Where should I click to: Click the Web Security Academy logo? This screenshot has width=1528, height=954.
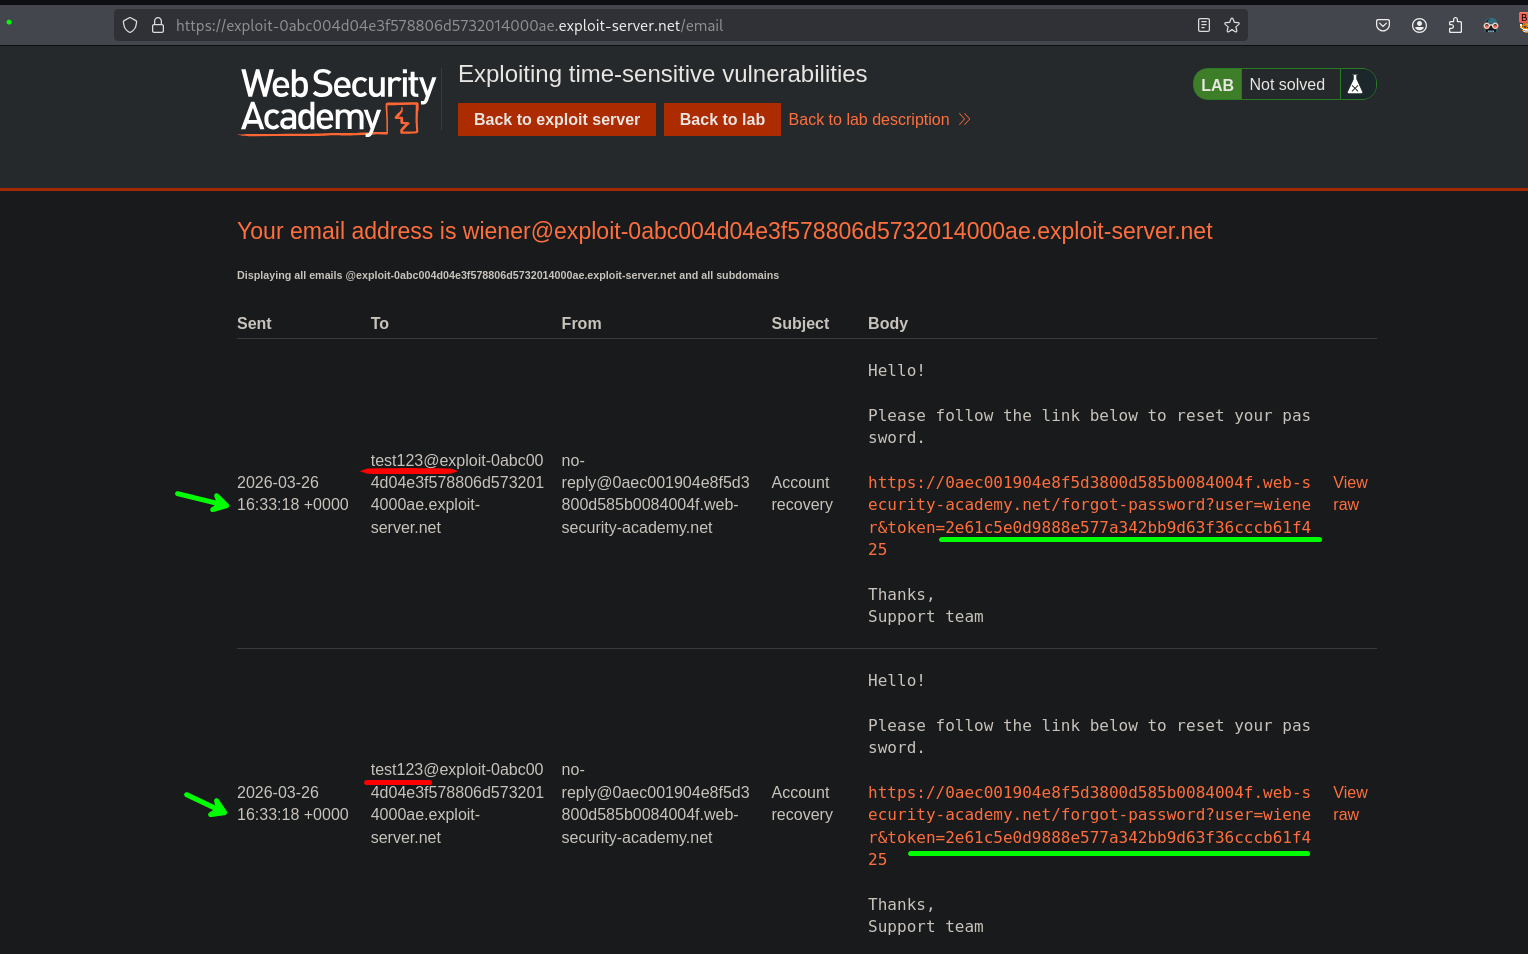[338, 100]
